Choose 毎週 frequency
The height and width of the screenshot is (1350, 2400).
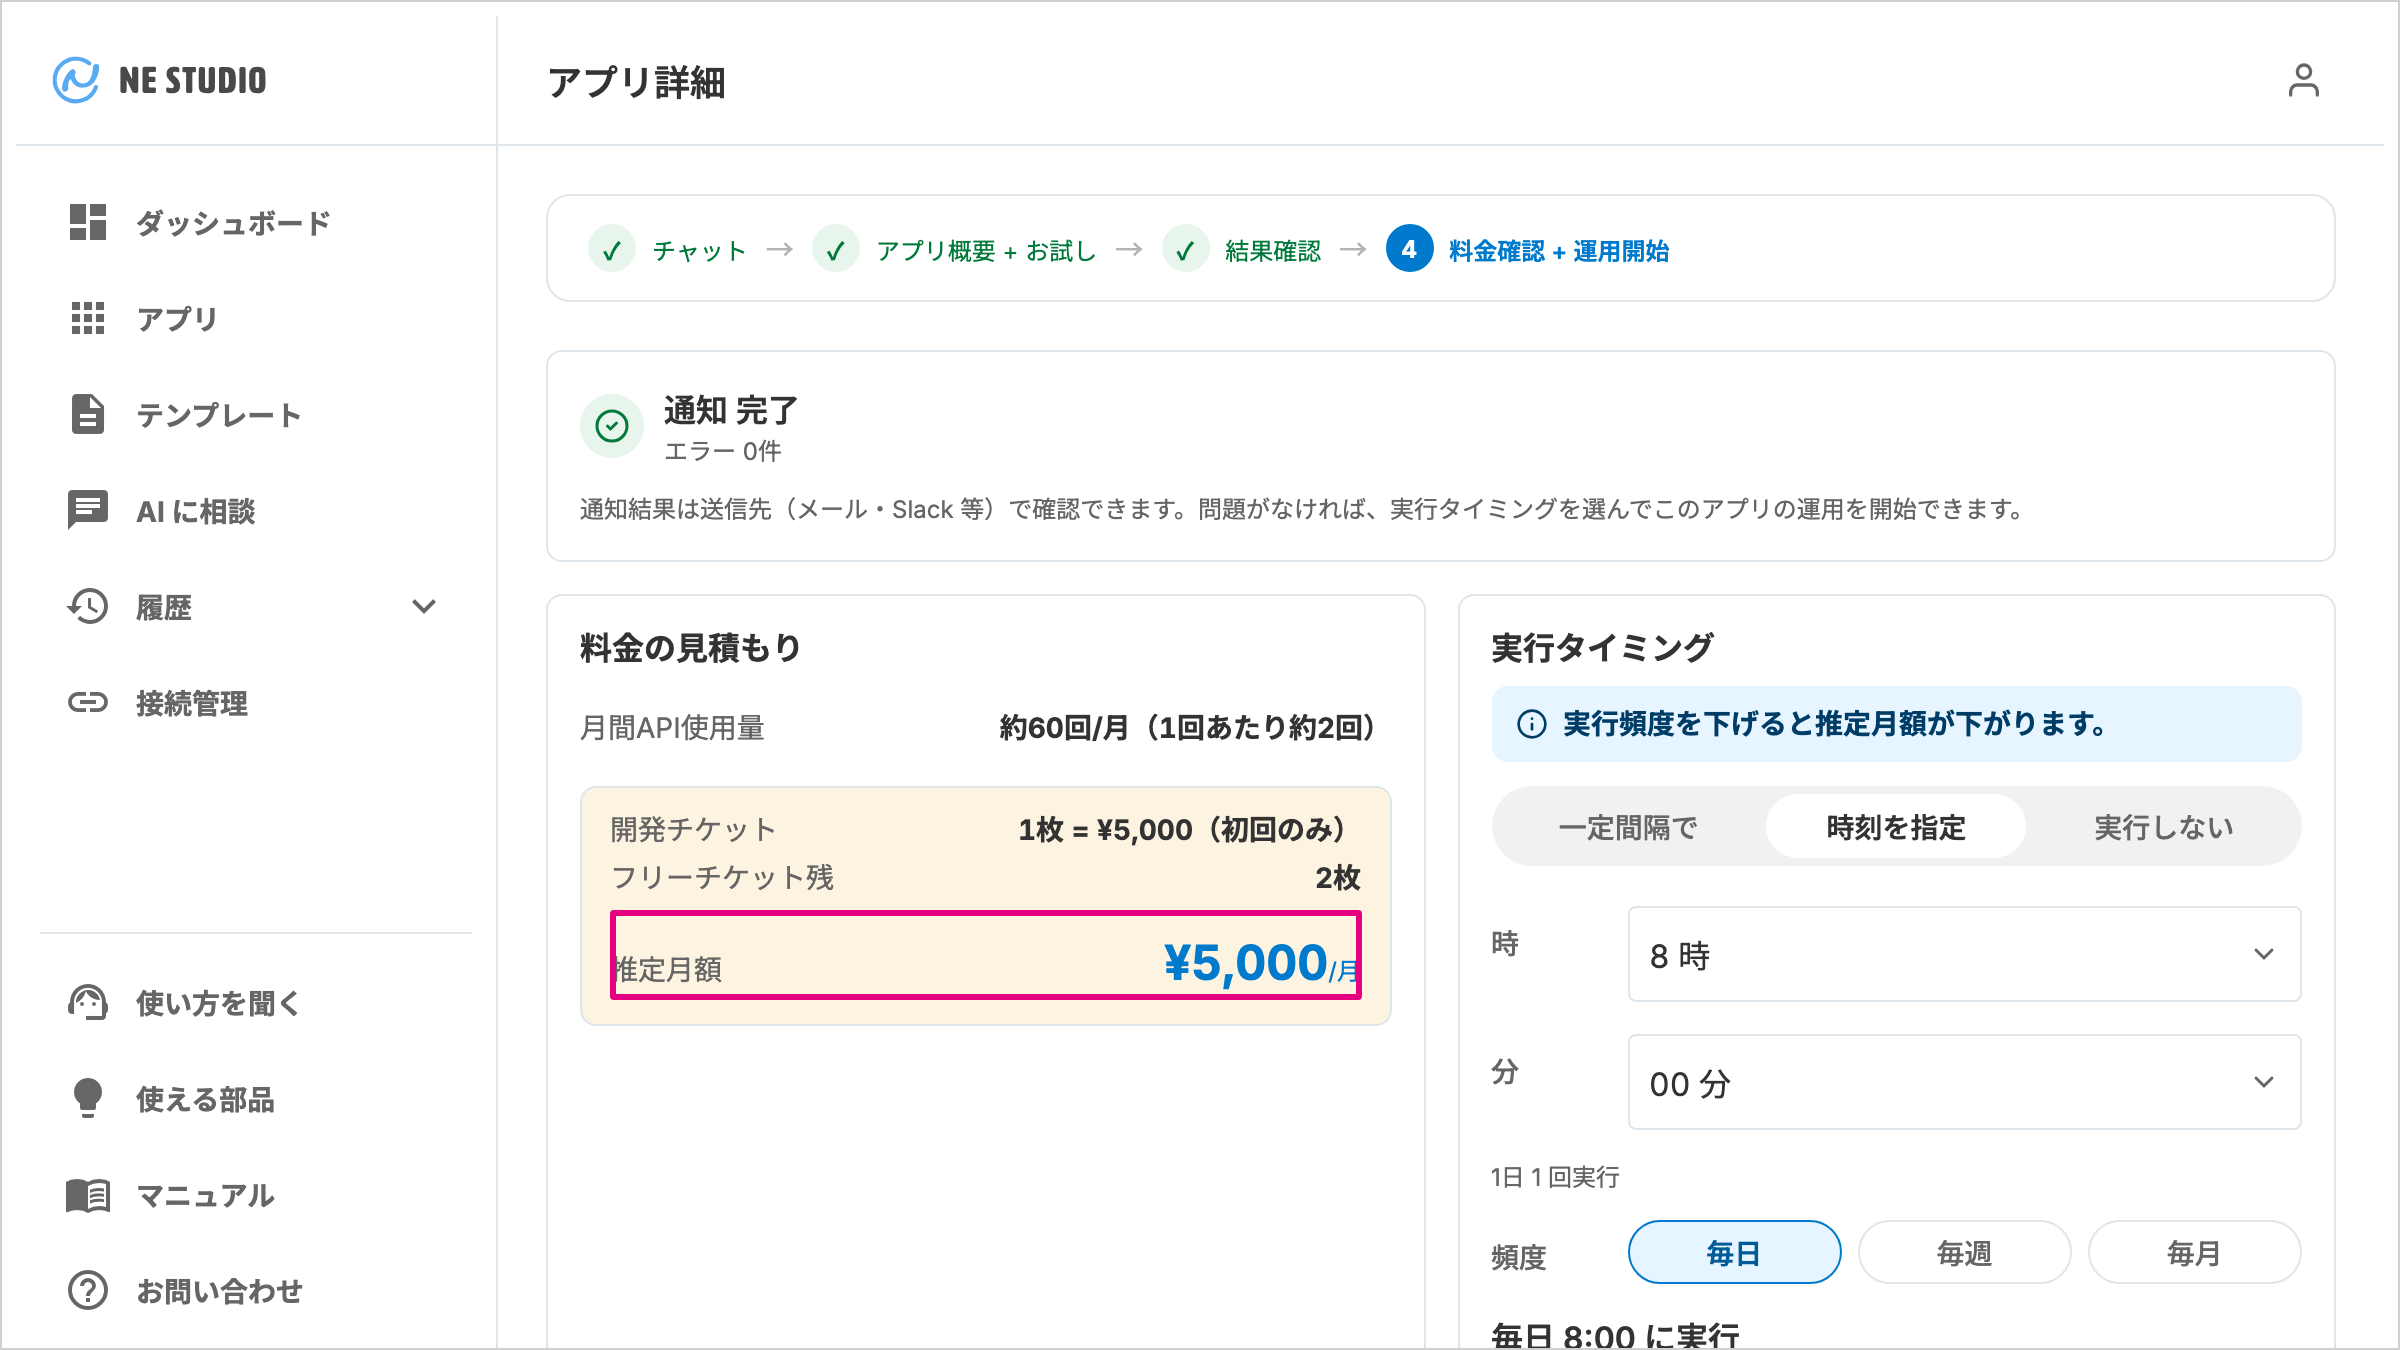1964,1252
